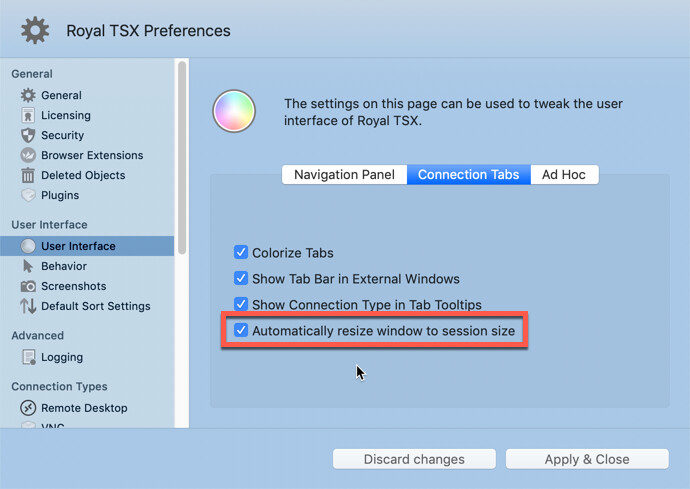Click the Discard changes button
The height and width of the screenshot is (489, 690).
tap(414, 459)
